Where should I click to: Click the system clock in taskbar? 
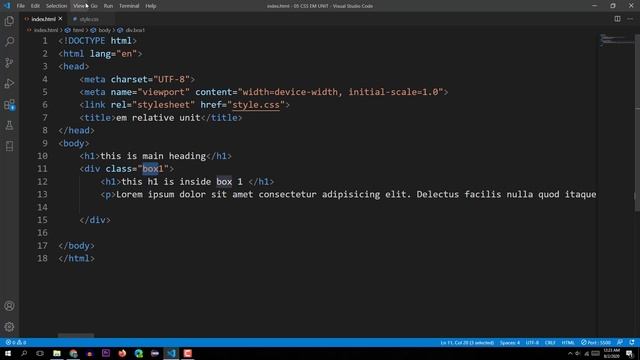point(611,353)
